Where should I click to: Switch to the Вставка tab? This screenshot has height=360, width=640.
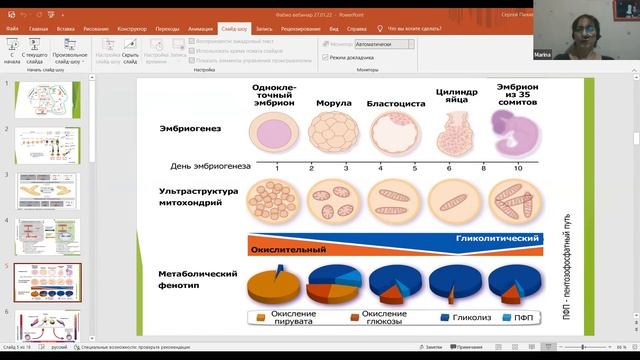65,29
